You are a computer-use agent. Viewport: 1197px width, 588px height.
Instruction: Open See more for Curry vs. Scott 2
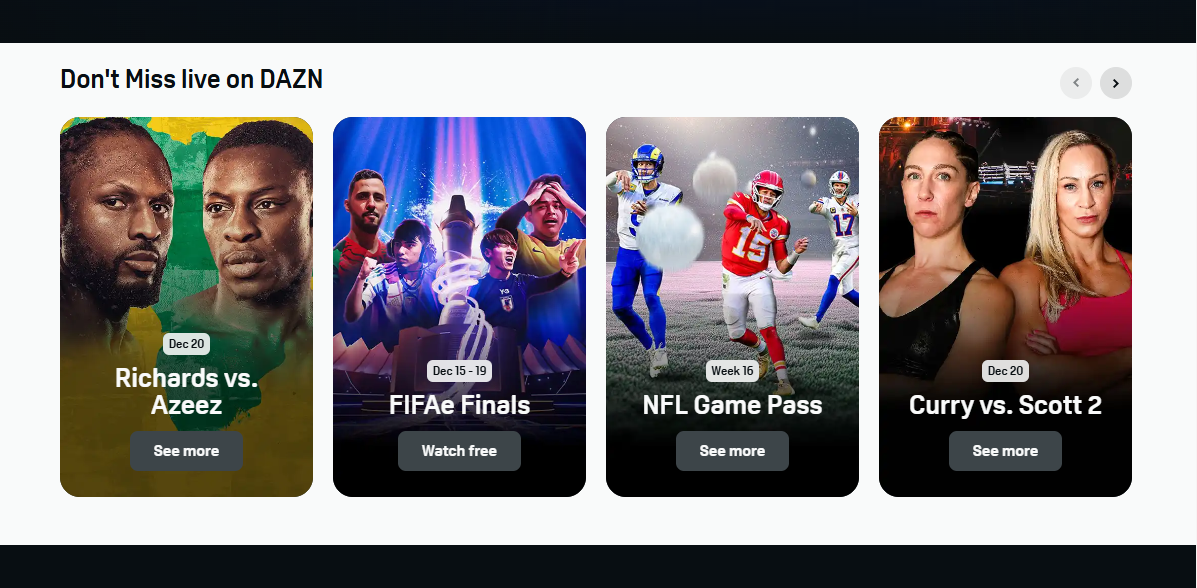(x=1005, y=451)
